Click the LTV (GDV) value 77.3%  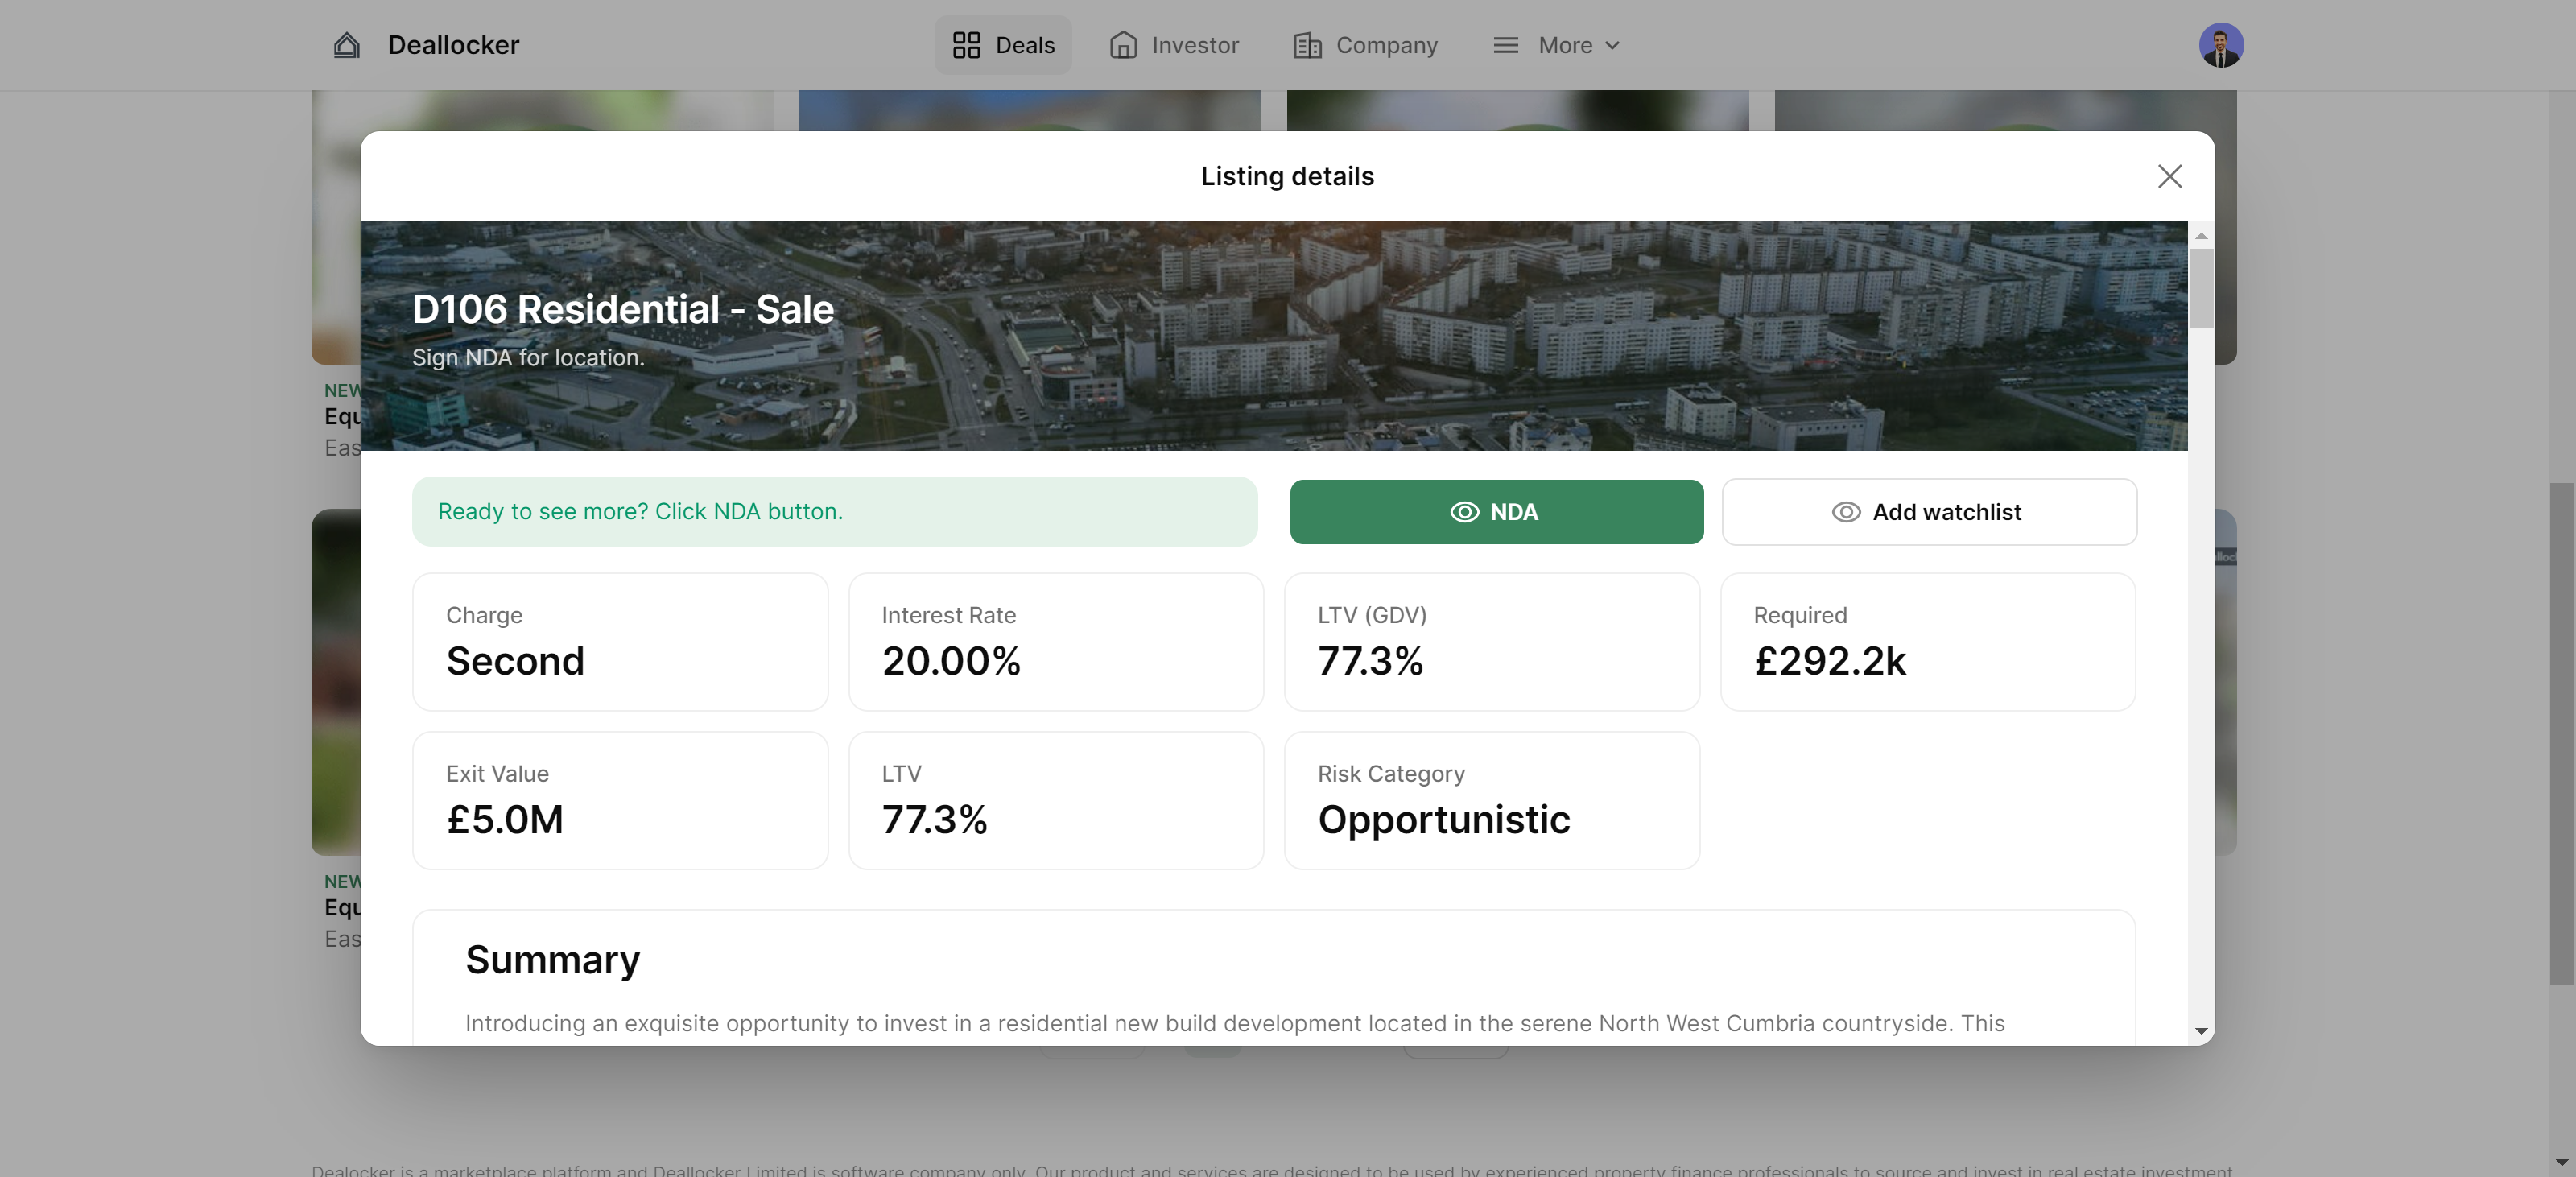[x=1370, y=661]
